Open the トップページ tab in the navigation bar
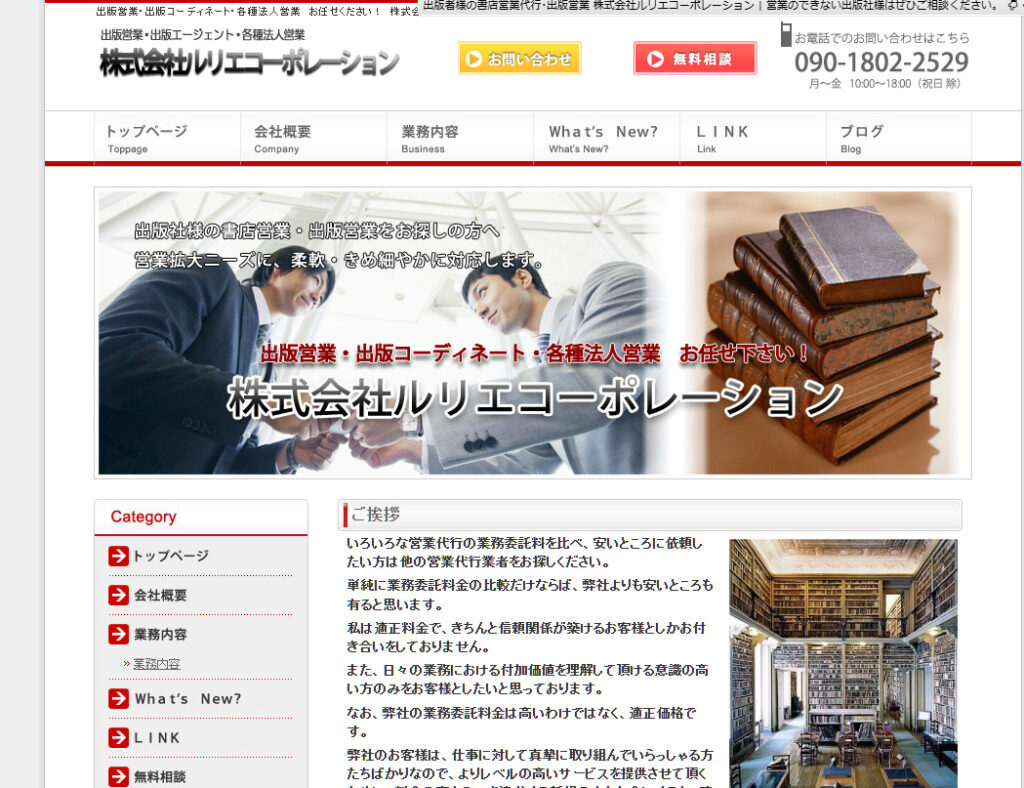 click(167, 138)
